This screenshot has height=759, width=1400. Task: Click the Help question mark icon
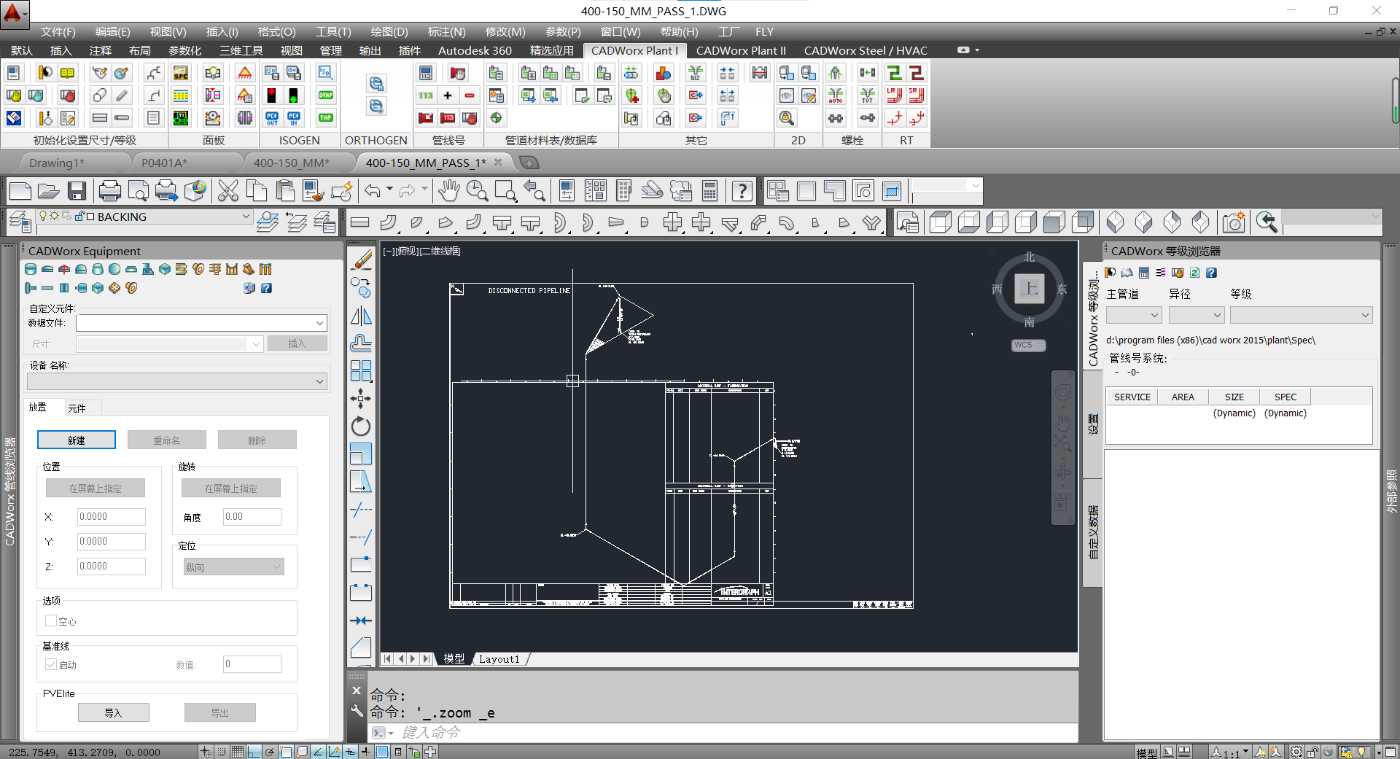click(742, 191)
